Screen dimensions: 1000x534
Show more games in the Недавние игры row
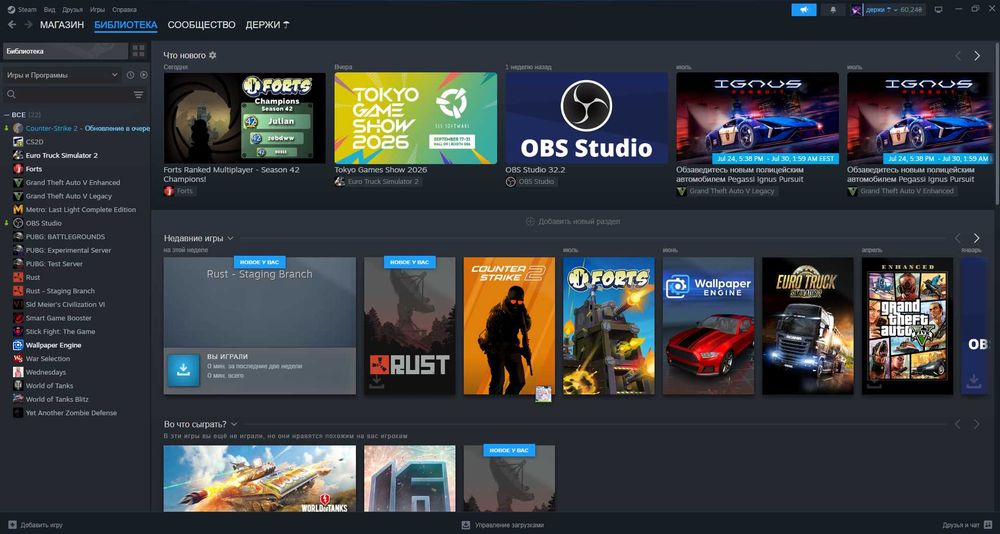pos(976,238)
